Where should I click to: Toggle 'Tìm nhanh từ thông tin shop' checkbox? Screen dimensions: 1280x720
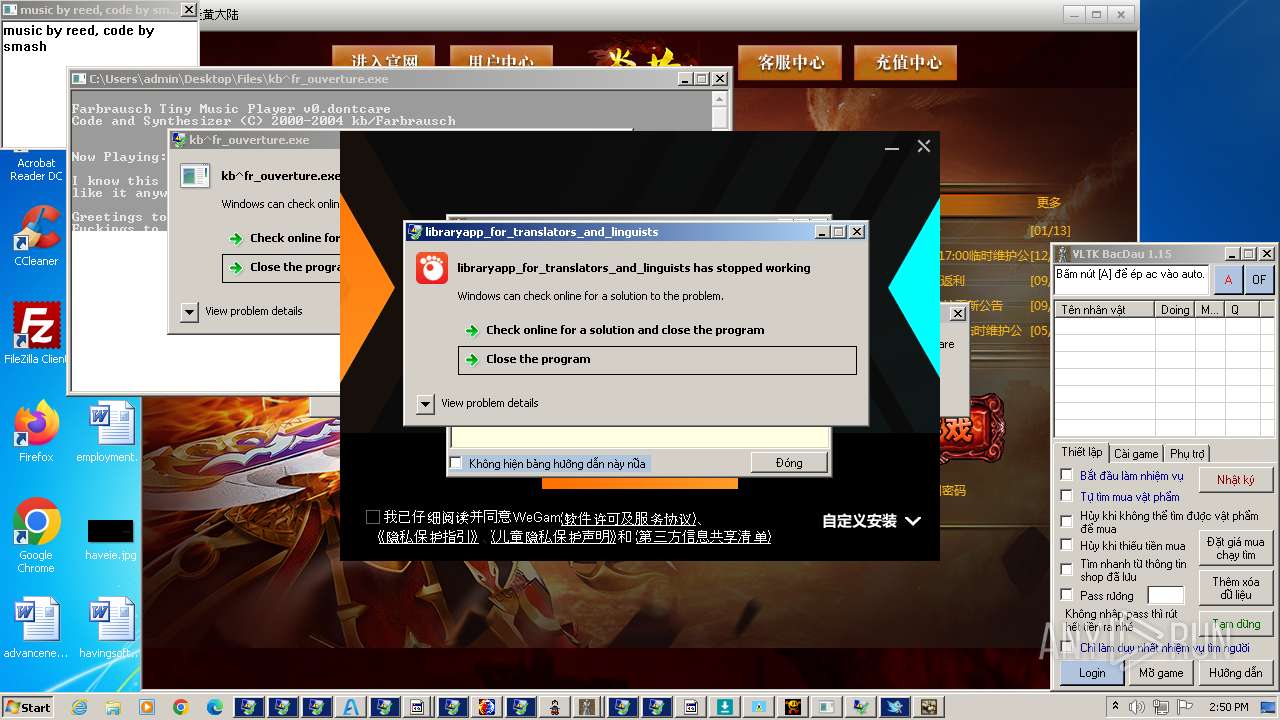click(x=1067, y=570)
